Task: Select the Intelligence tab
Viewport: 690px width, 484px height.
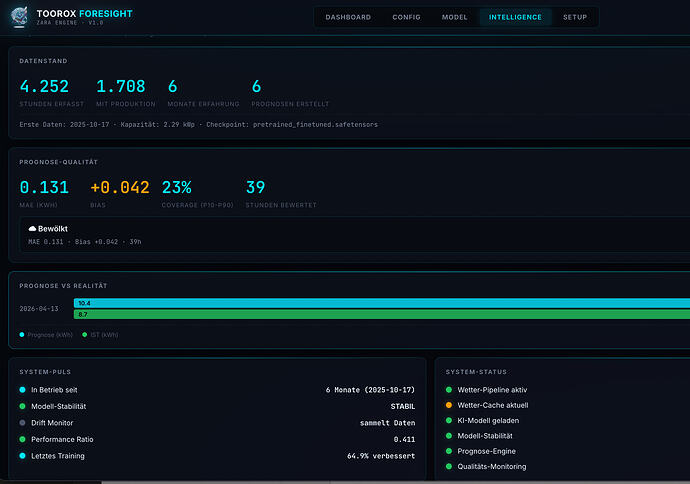Action: click(515, 17)
